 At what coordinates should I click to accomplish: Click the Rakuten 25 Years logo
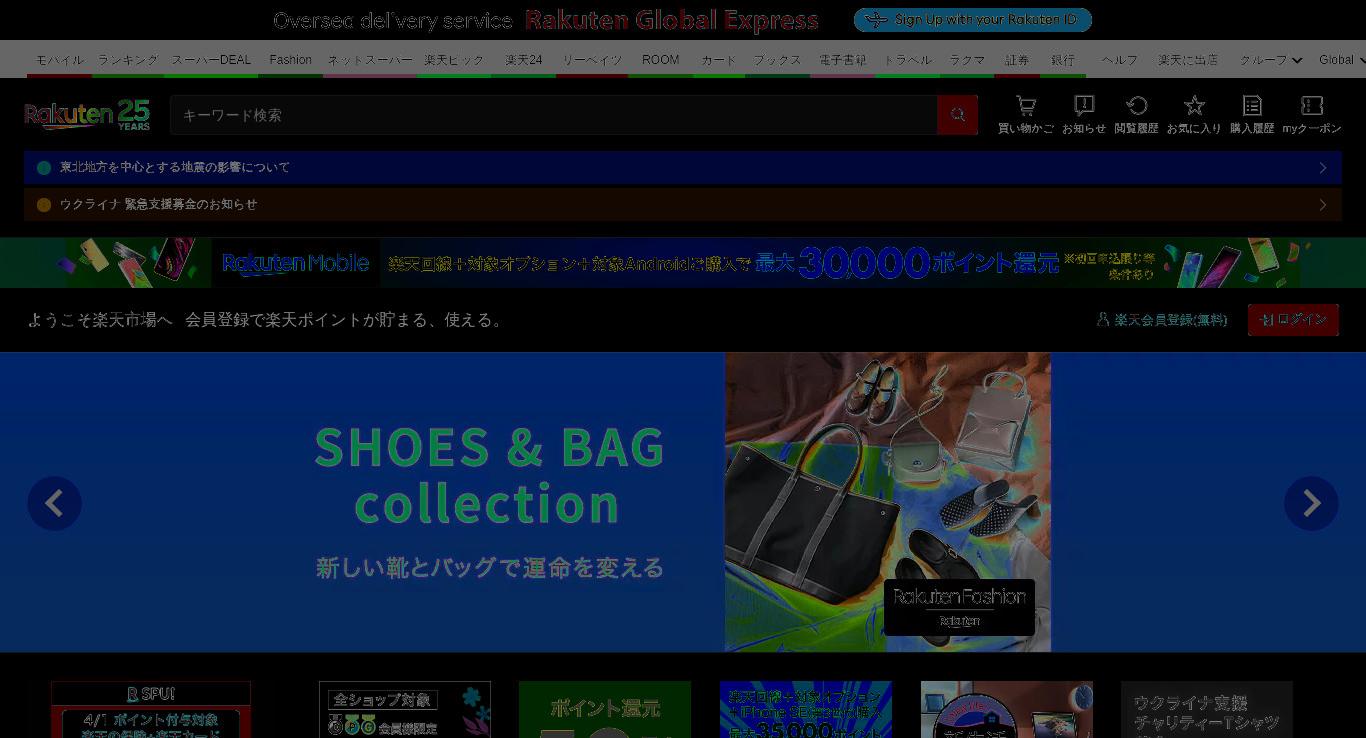click(87, 115)
